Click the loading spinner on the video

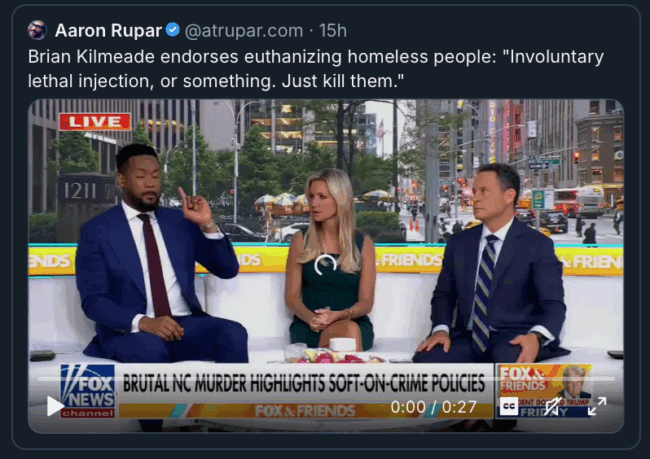point(325,265)
